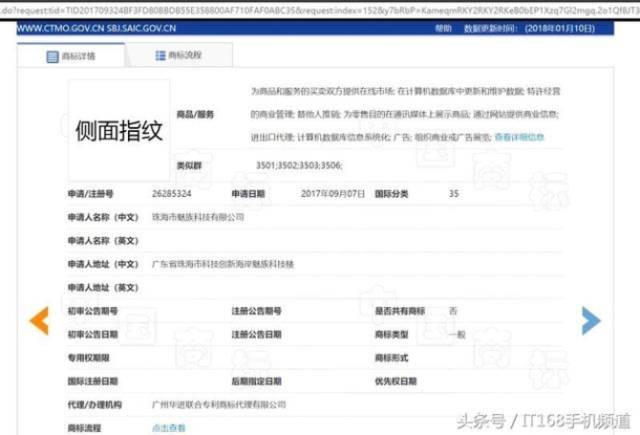Click the 国际注册日期 label
The width and height of the screenshot is (640, 435).
(x=93, y=381)
